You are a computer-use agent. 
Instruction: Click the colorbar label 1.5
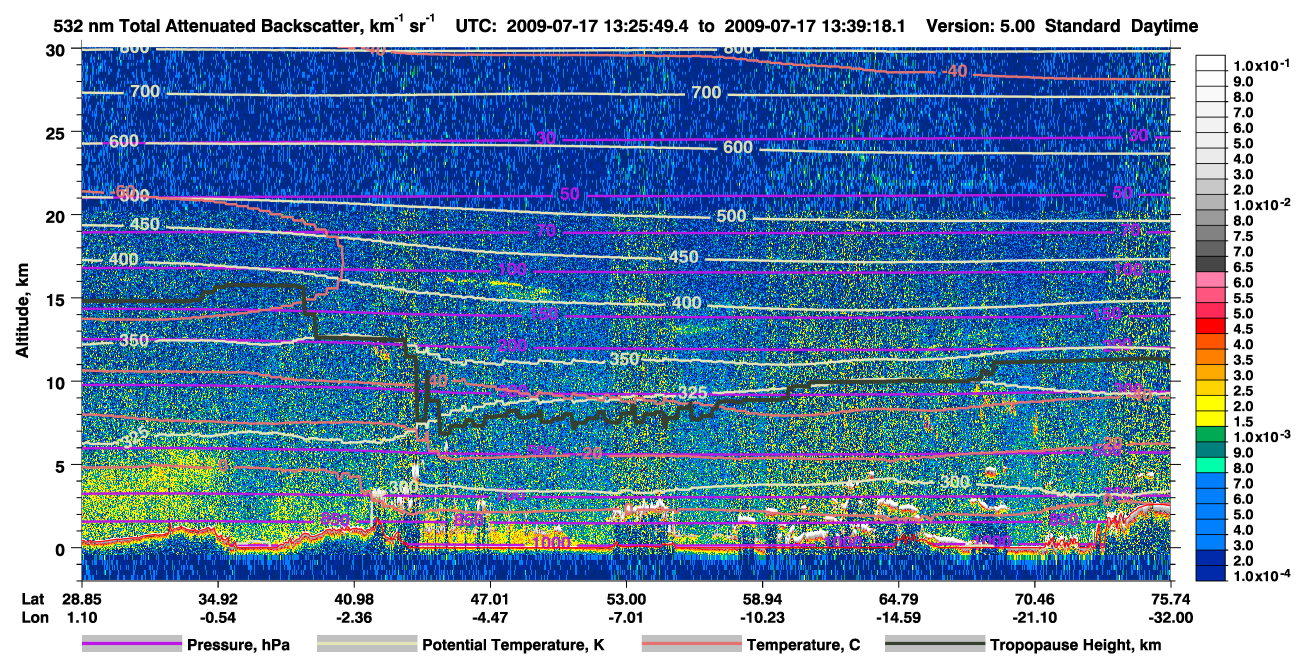click(1241, 421)
